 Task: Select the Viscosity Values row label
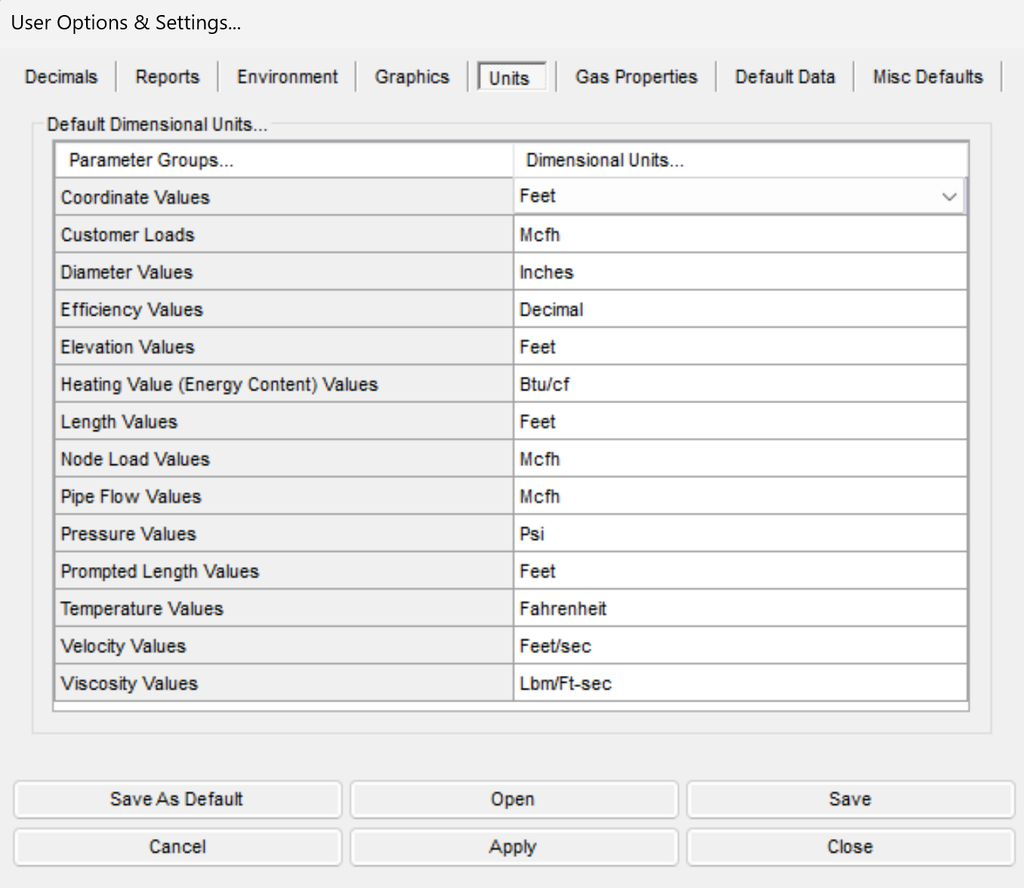point(284,683)
